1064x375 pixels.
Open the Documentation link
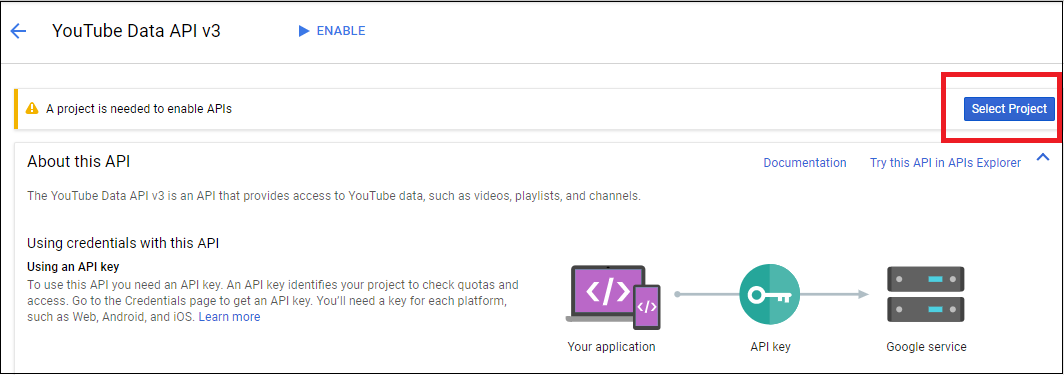click(805, 163)
